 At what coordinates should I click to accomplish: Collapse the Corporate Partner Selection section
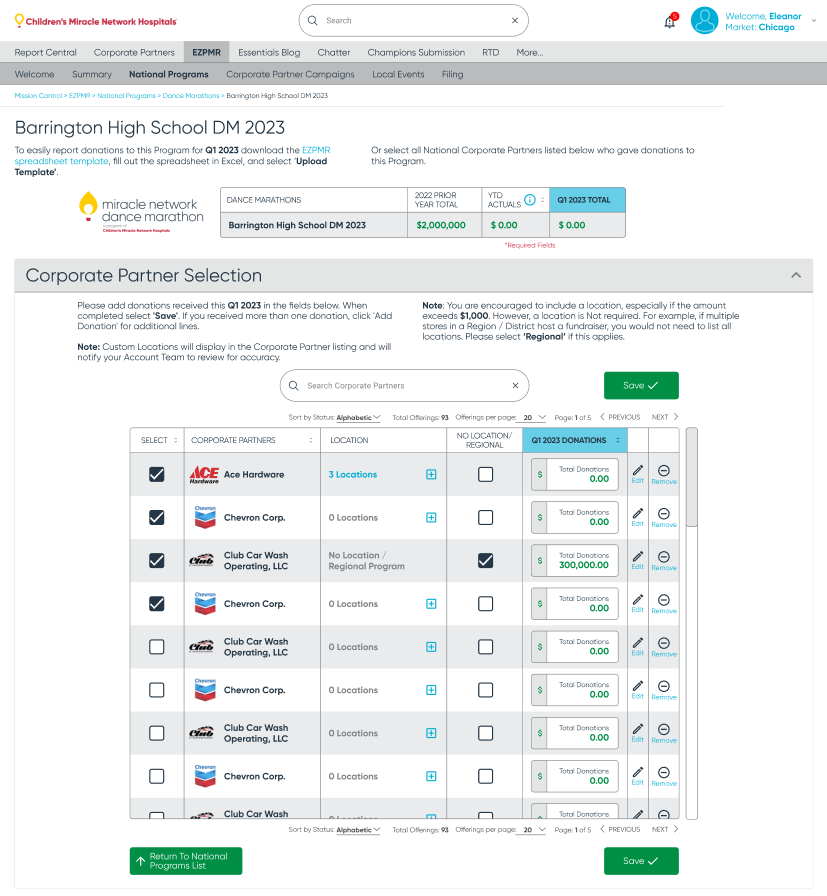click(796, 275)
